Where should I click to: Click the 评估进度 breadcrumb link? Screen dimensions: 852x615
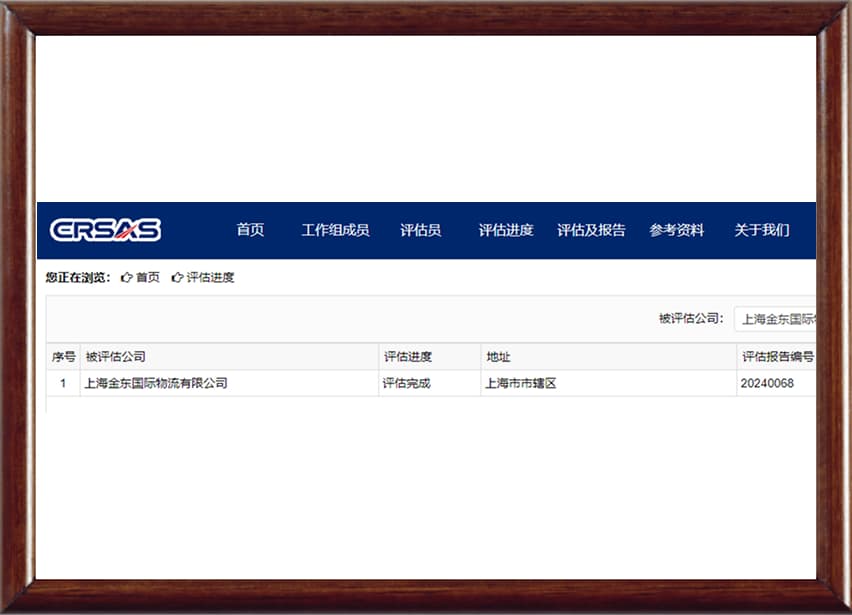[210, 278]
